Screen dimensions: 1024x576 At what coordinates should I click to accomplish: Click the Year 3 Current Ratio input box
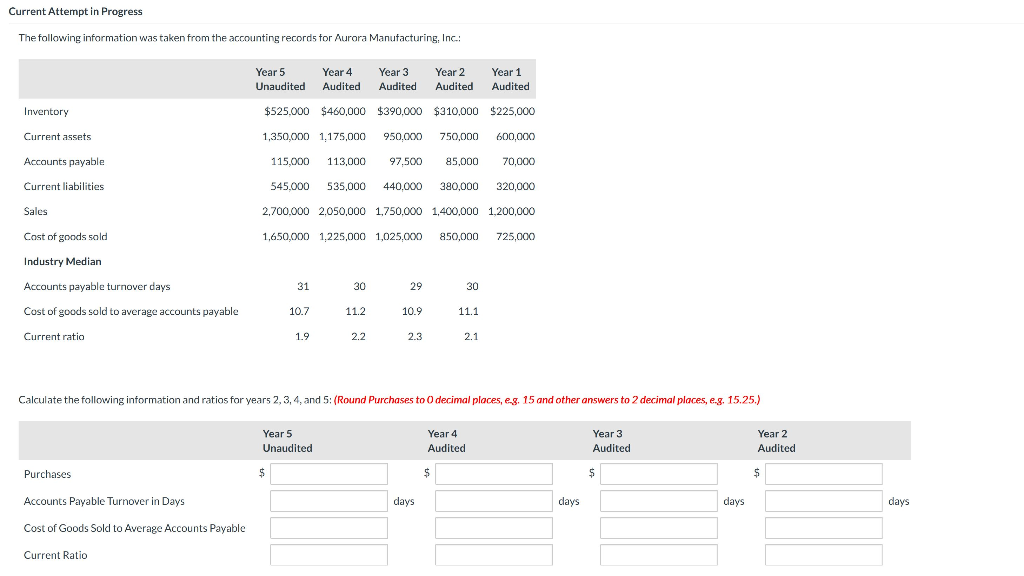(x=658, y=555)
